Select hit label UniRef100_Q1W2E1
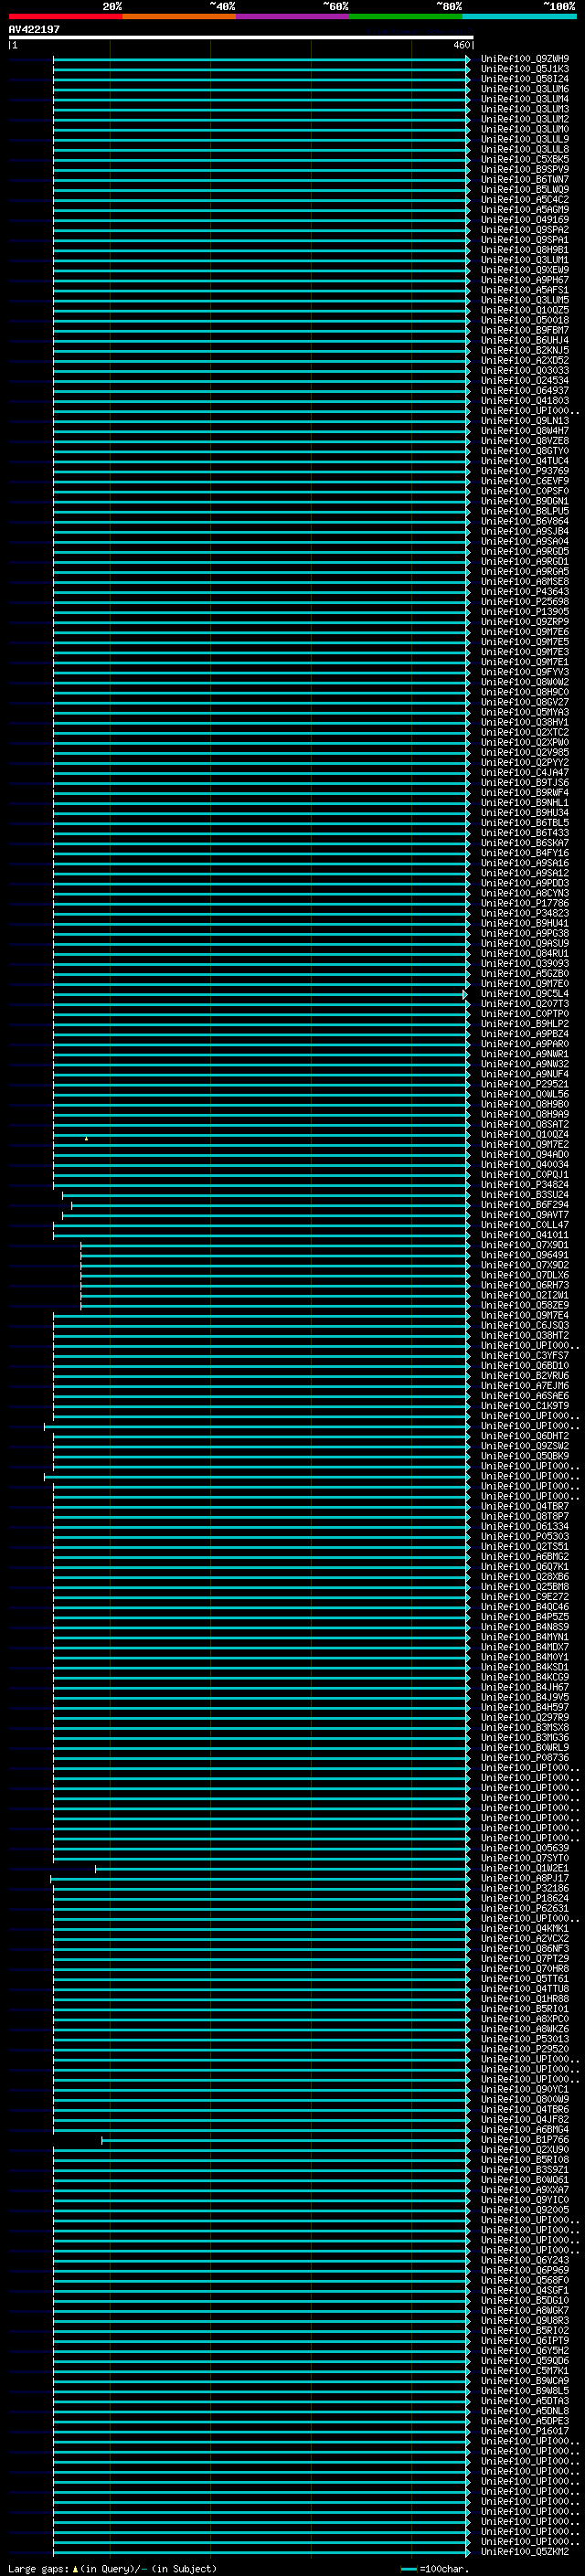Screen dimensions: 585x2576 pyautogui.click(x=525, y=1869)
